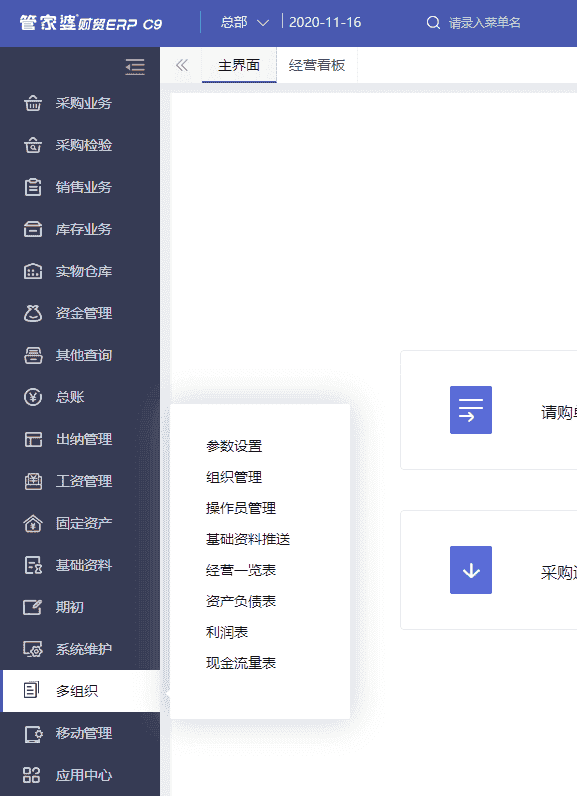Click the 实物仓库 warehouse icon
This screenshot has height=796, width=577.
pos(33,271)
